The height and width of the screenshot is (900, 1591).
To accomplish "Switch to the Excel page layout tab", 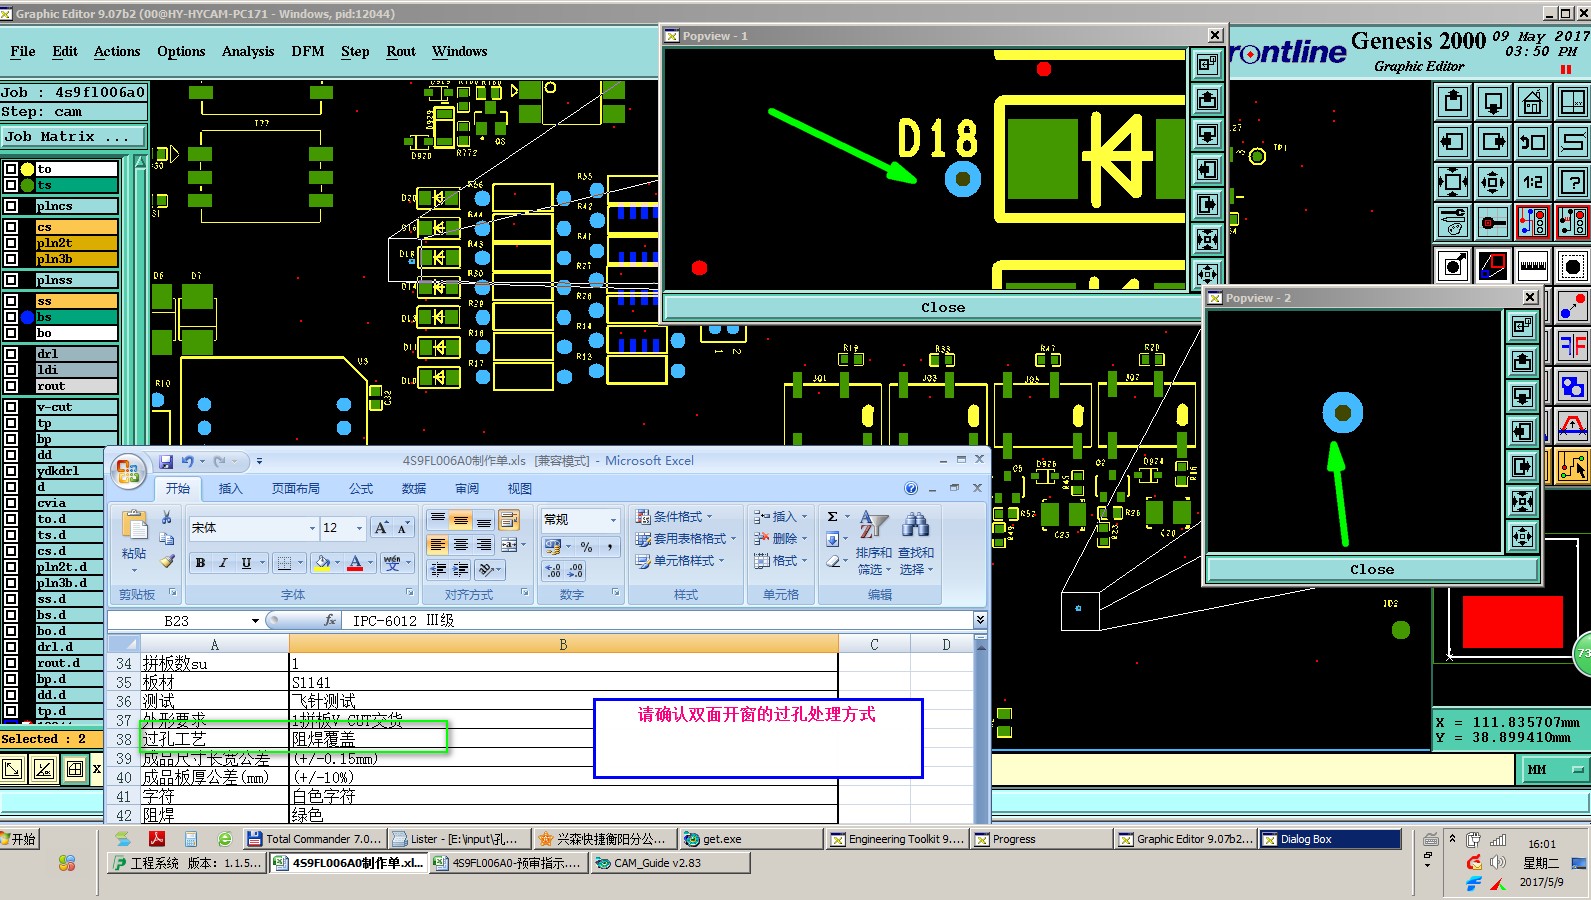I will click(x=296, y=489).
